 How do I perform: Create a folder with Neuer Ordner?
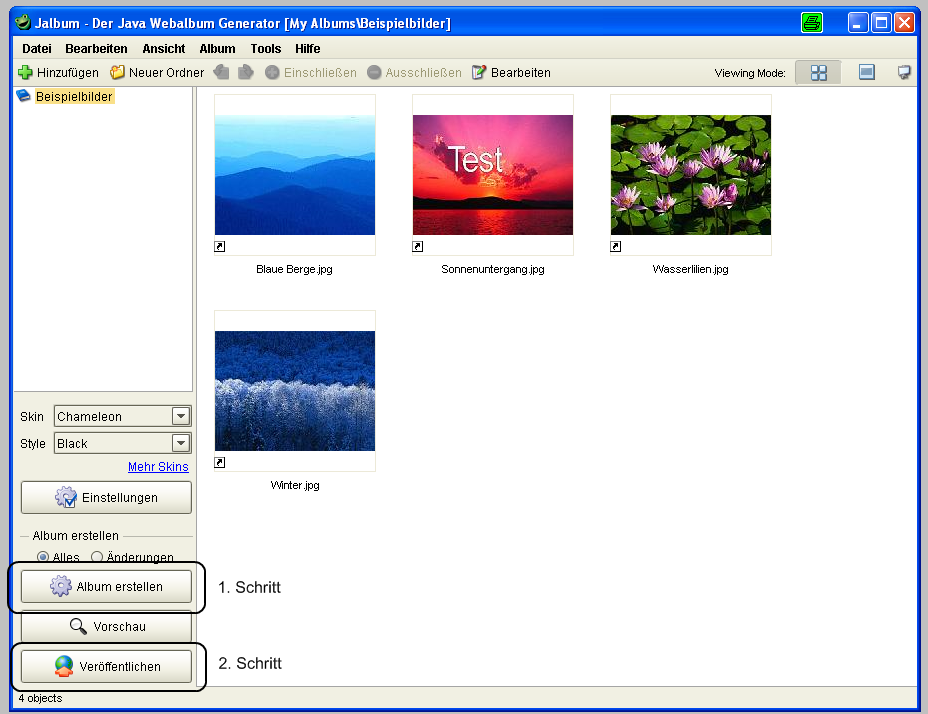pyautogui.click(x=157, y=72)
